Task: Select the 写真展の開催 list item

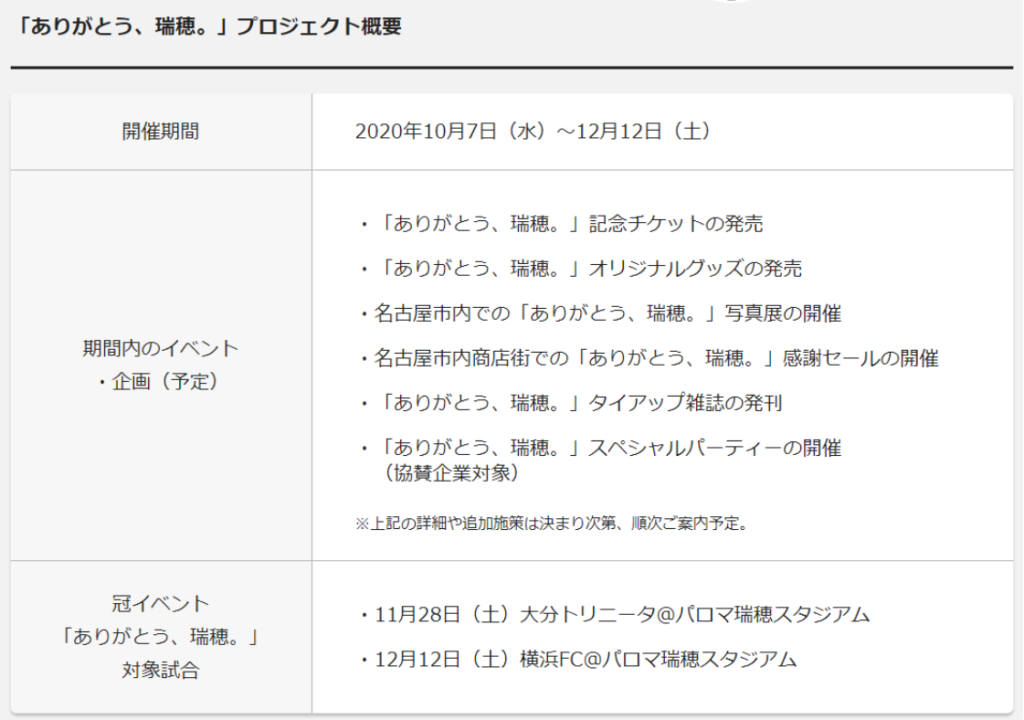Action: pyautogui.click(x=600, y=314)
